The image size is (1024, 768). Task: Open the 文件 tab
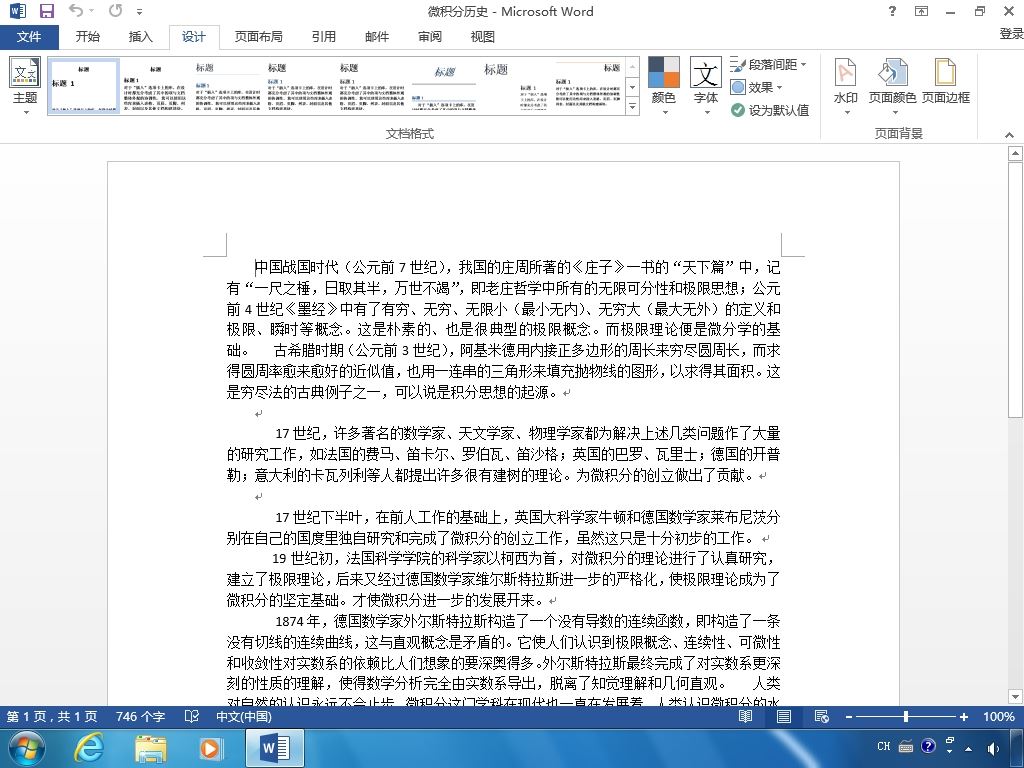click(29, 37)
